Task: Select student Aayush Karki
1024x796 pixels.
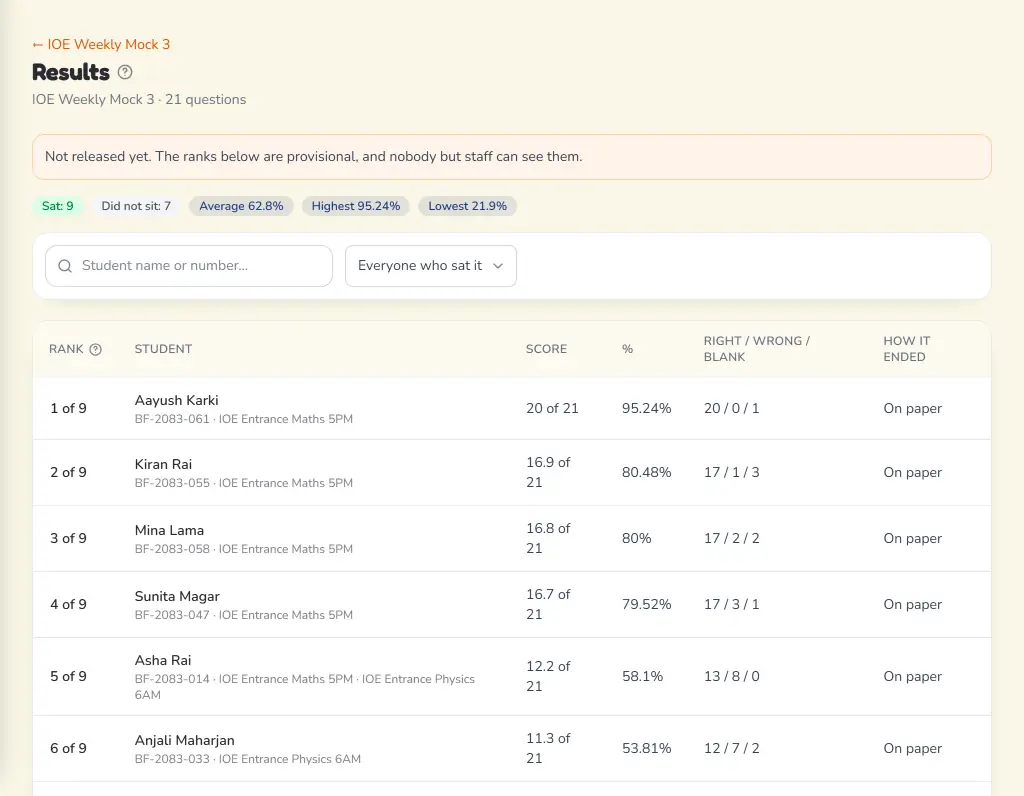Action: click(x=176, y=400)
